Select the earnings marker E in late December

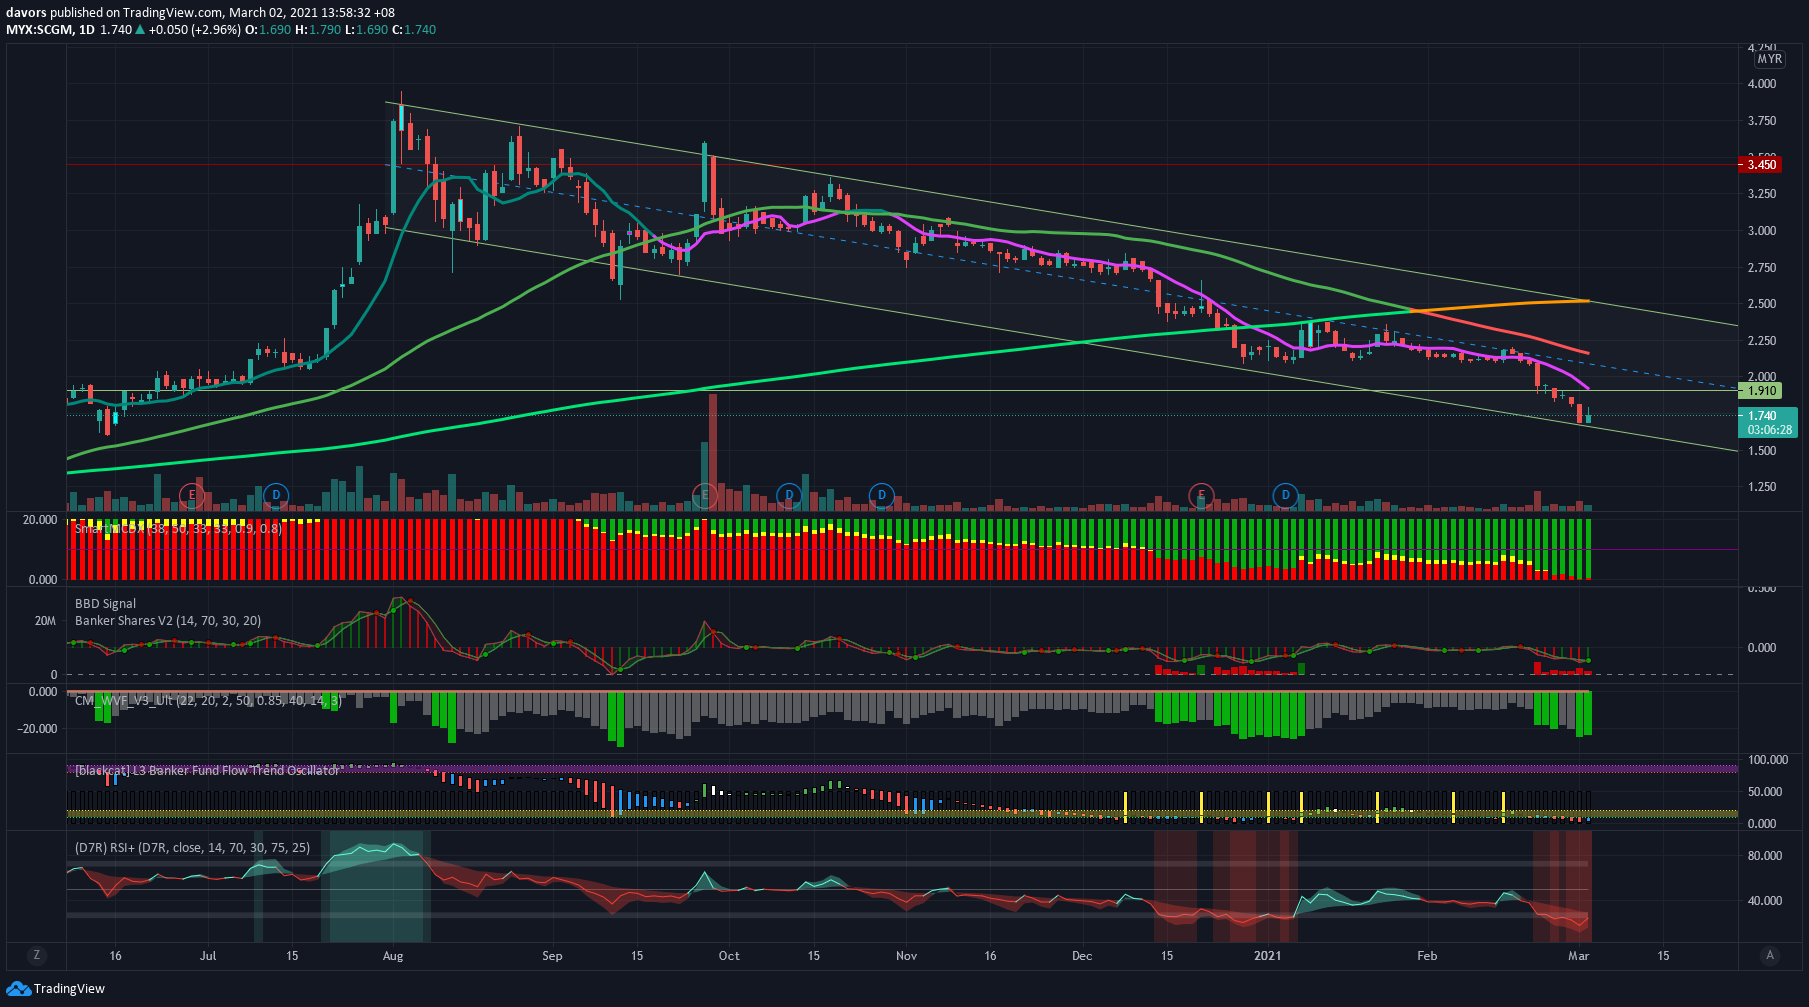coord(1201,495)
